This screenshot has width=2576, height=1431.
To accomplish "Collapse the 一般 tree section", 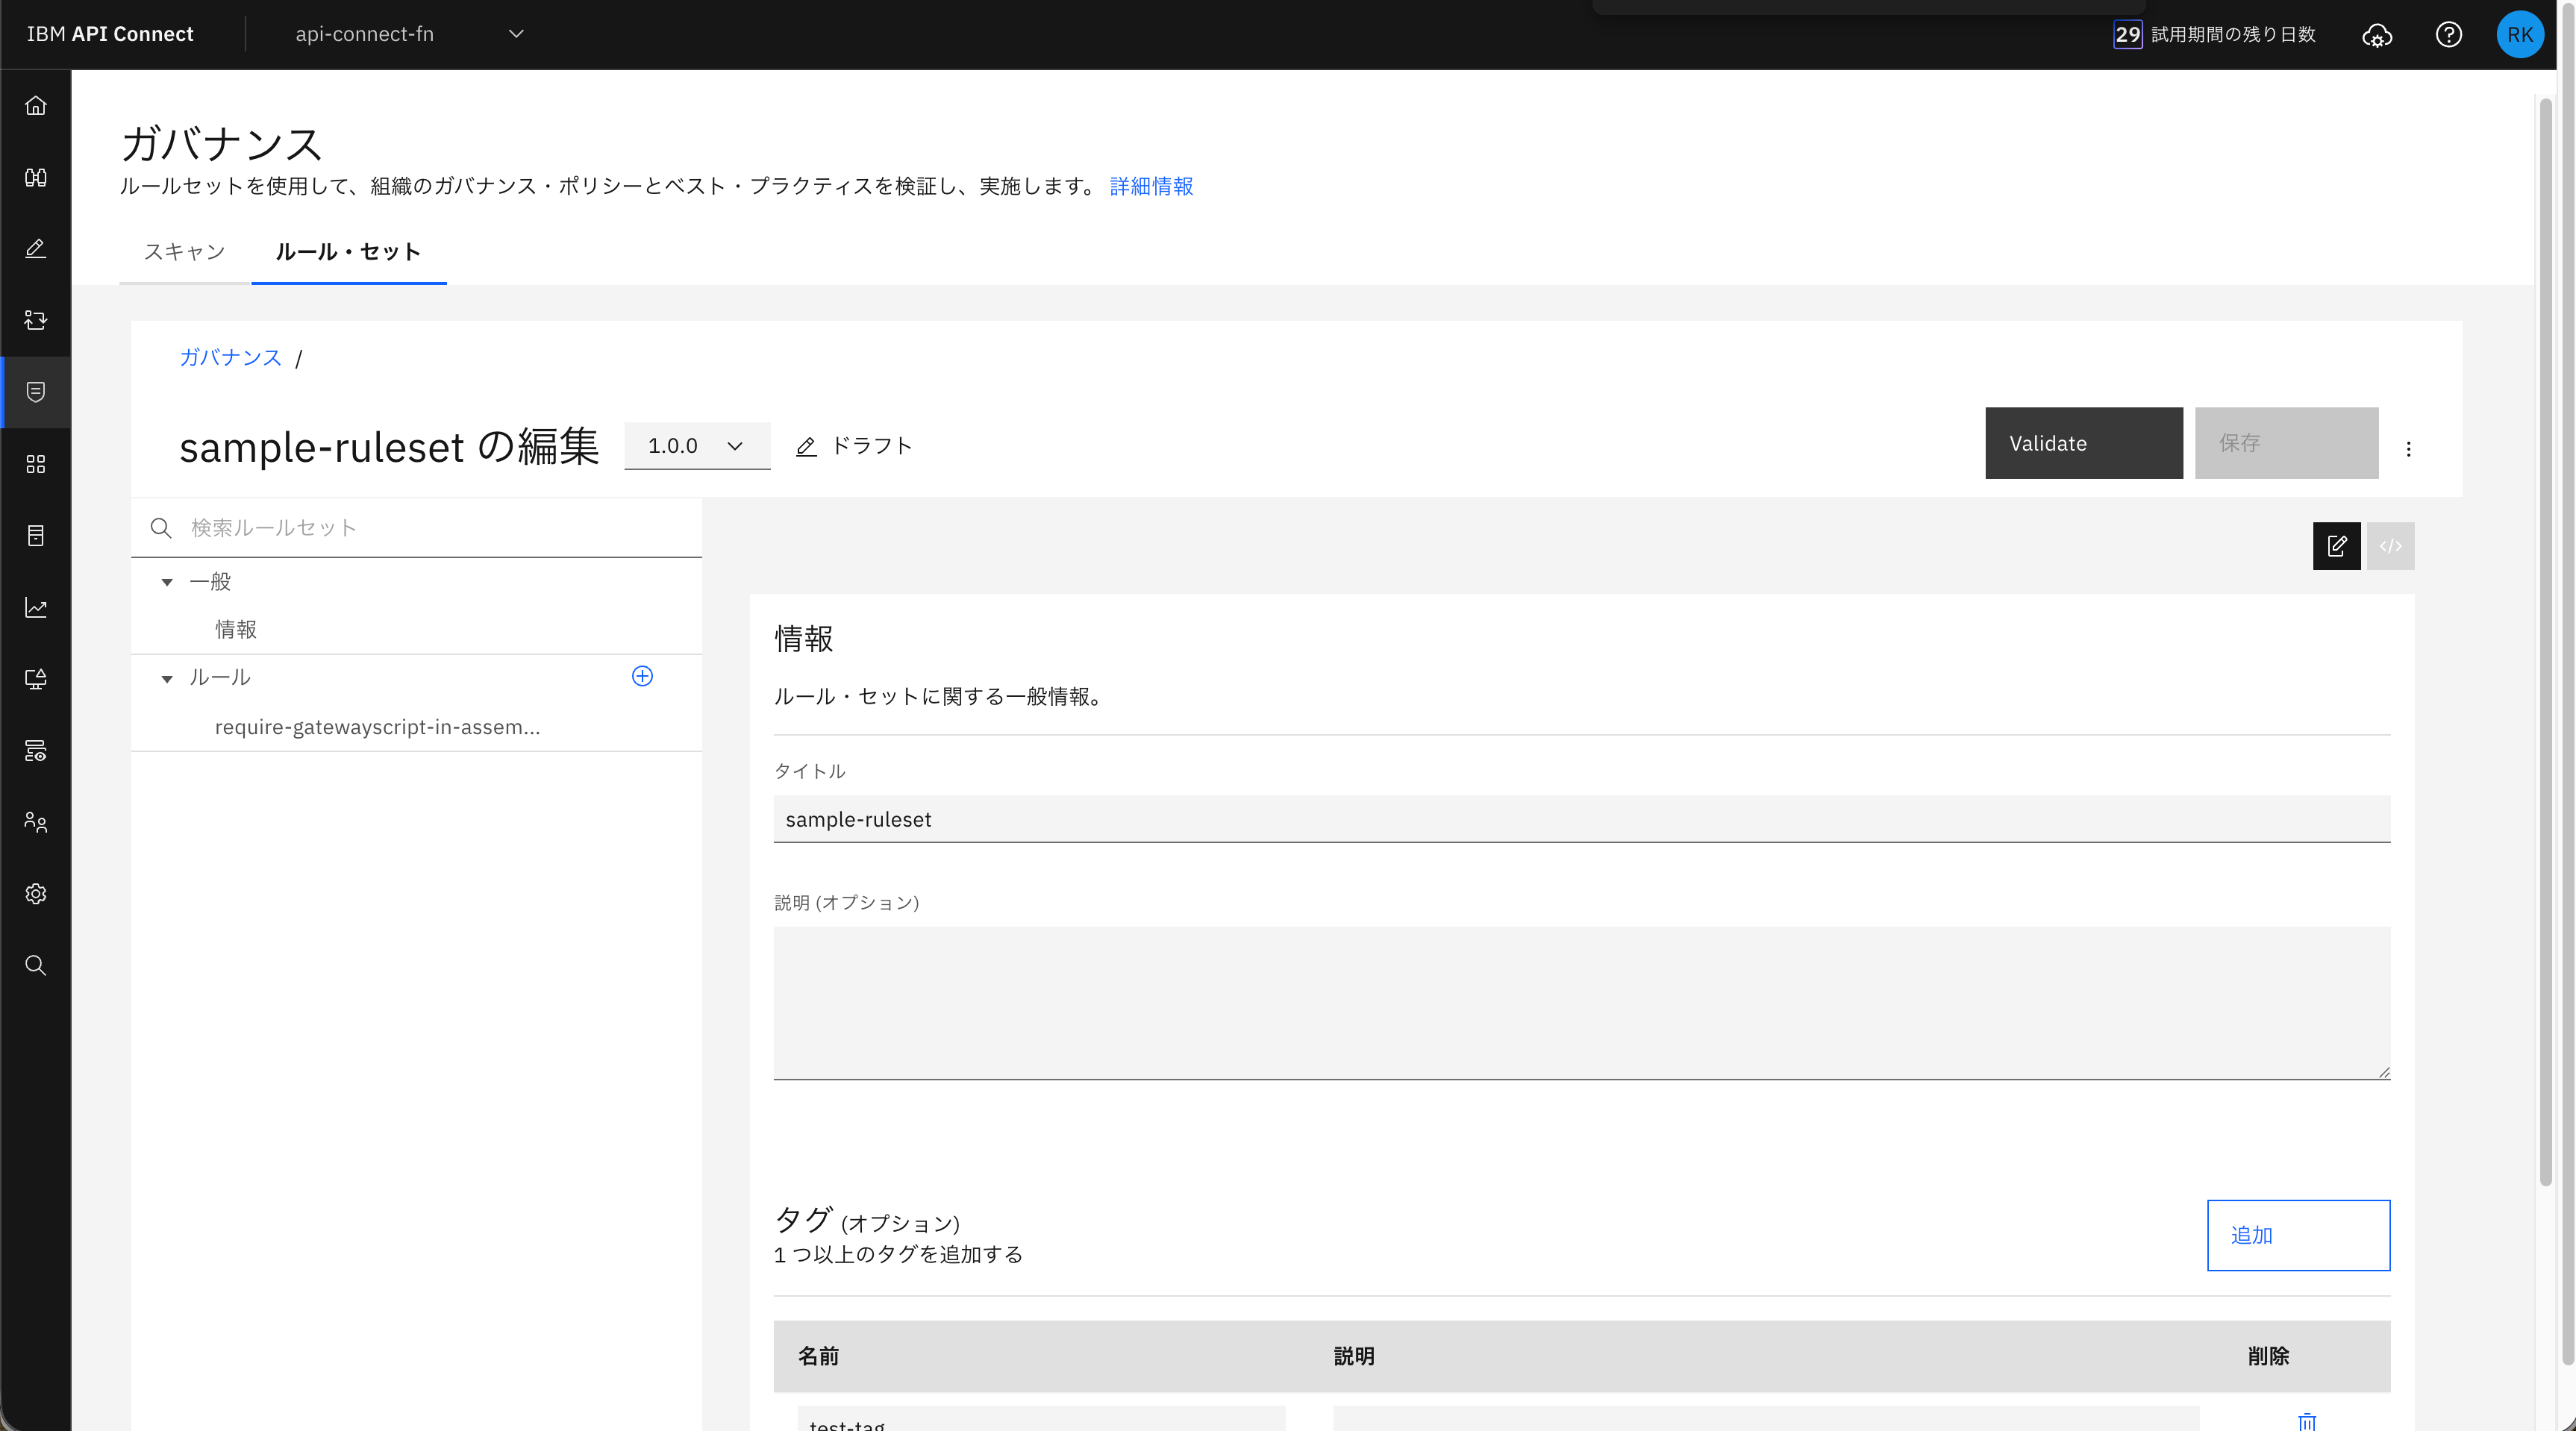I will (x=167, y=582).
